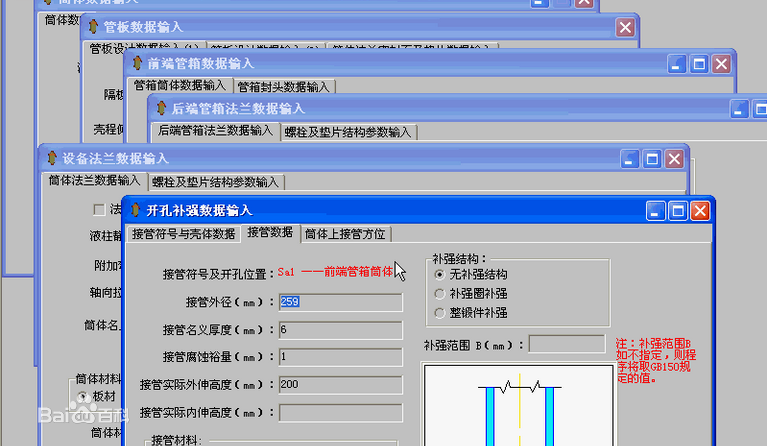Click the 接管实际外伸高度 input field

340,385
